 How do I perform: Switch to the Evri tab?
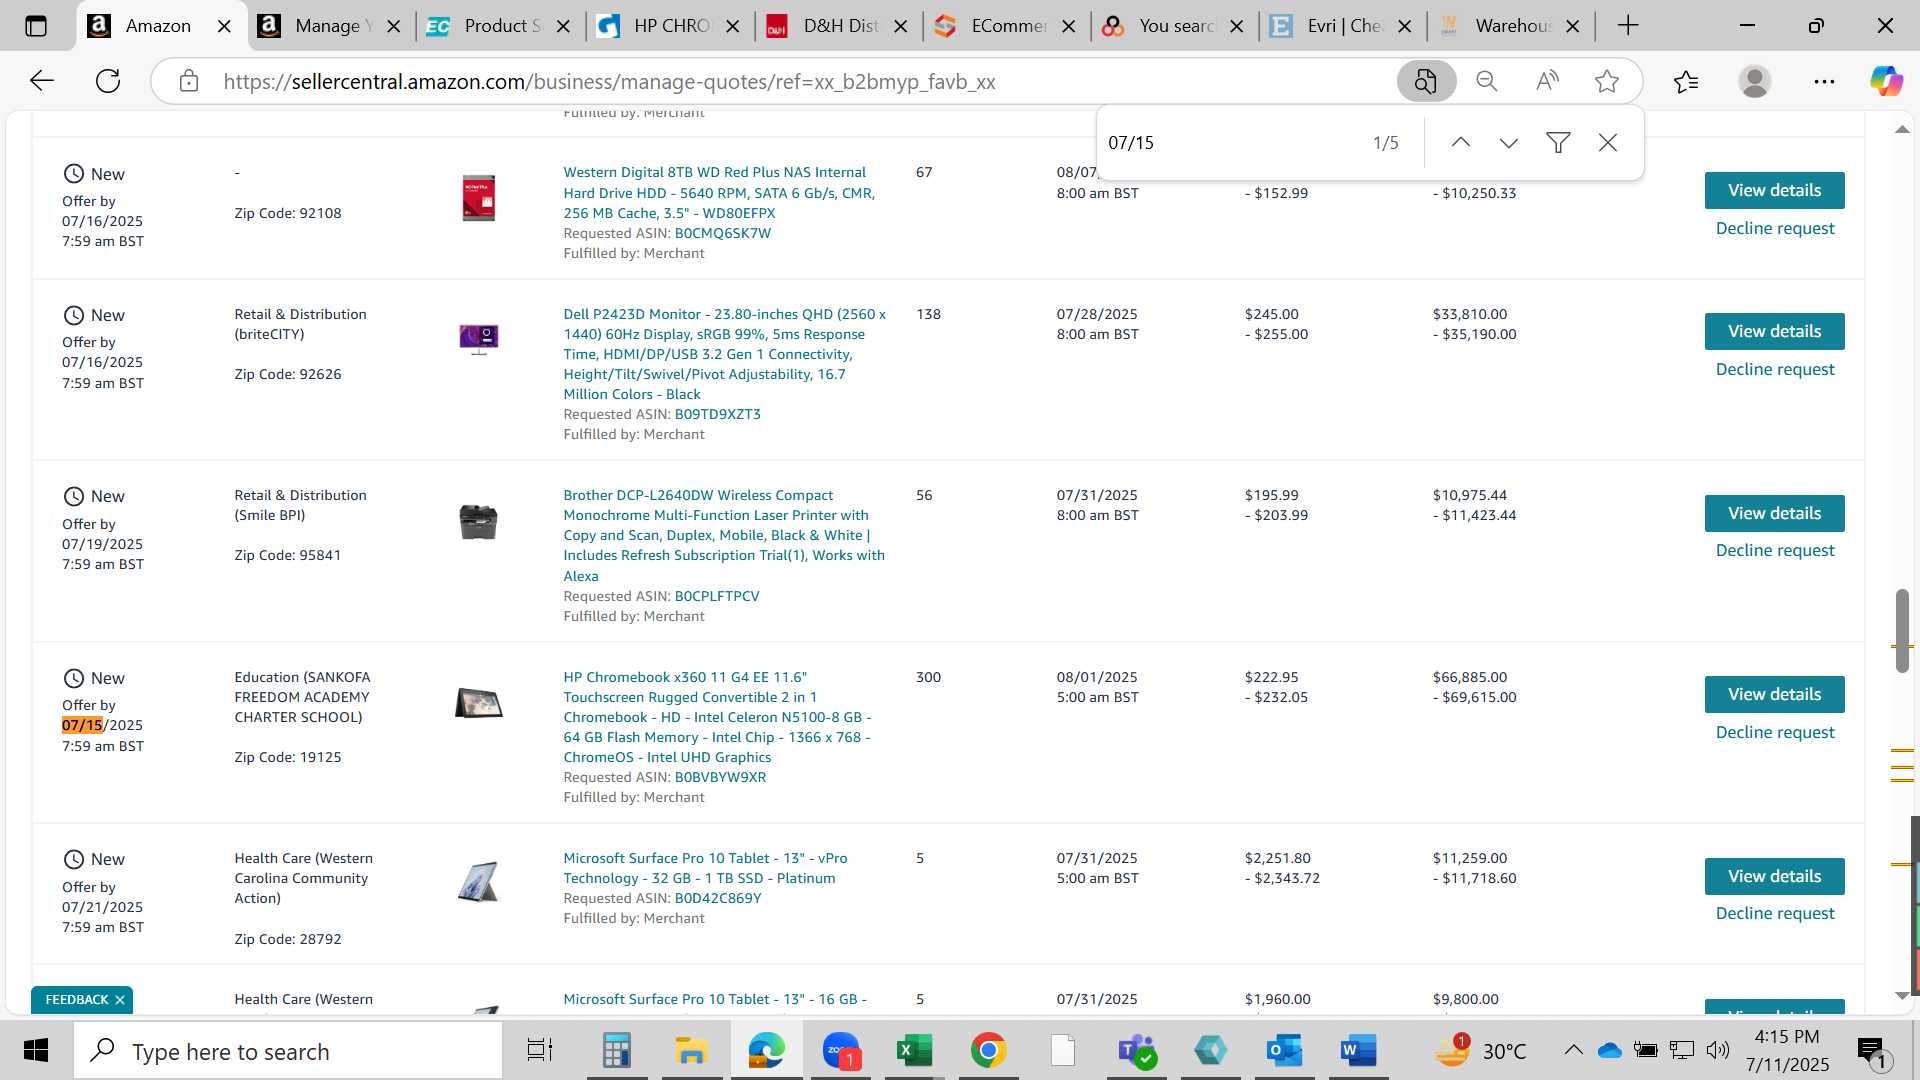1342,26
